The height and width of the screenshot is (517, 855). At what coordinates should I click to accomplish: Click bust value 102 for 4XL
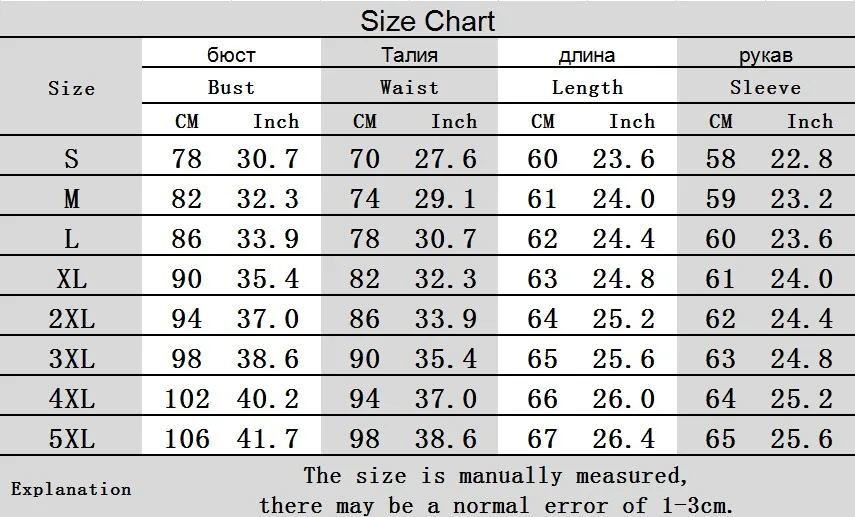tap(187, 399)
